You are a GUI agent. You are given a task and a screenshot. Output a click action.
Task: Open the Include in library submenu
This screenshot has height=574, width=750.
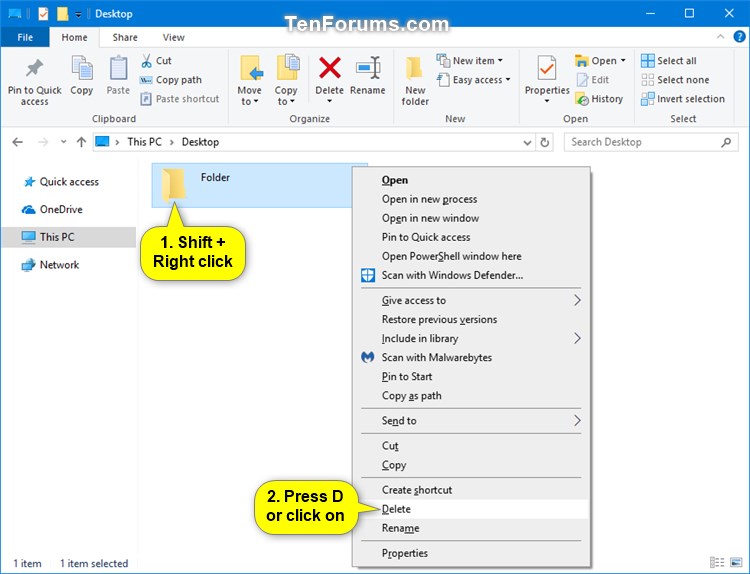[x=471, y=339]
